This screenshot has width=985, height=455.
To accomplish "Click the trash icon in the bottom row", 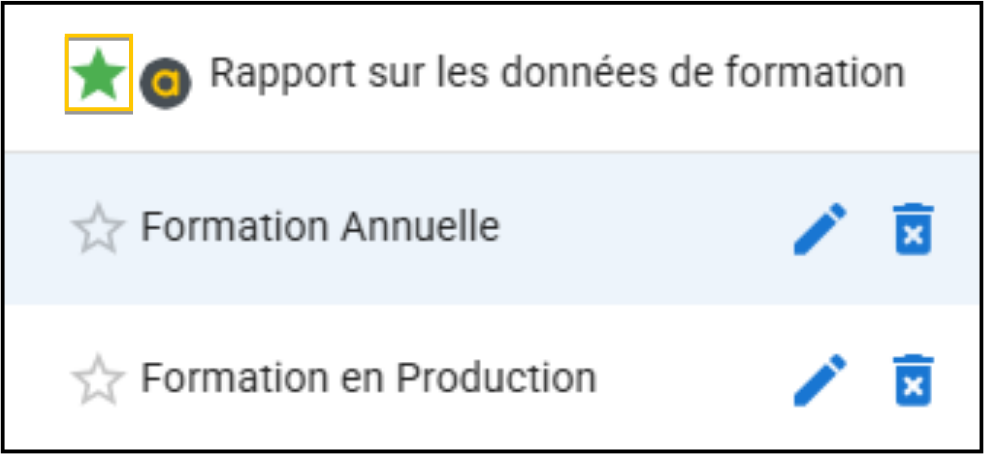I will click(x=914, y=380).
